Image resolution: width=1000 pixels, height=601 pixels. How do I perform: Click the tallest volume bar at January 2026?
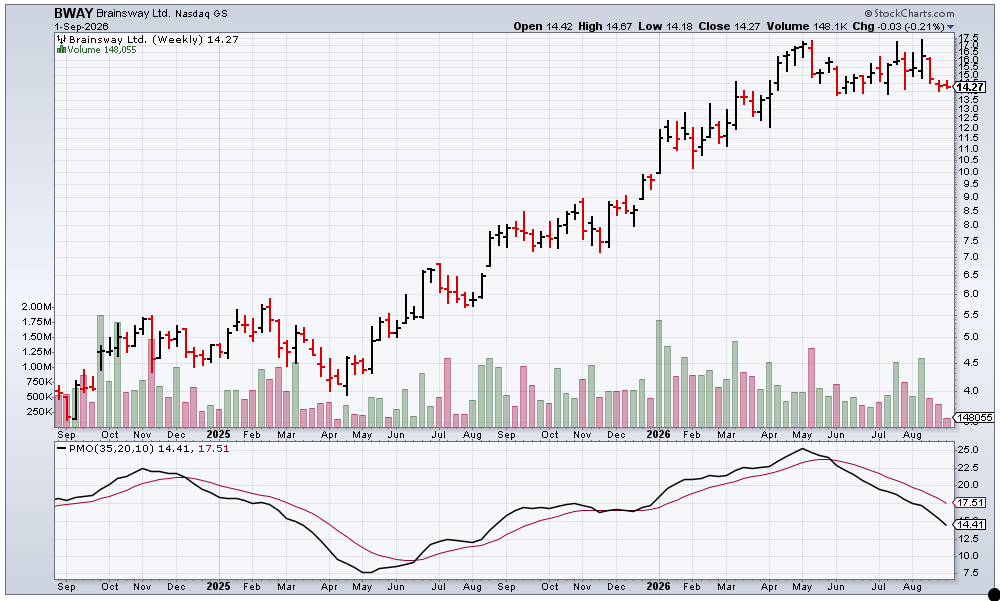pos(659,373)
